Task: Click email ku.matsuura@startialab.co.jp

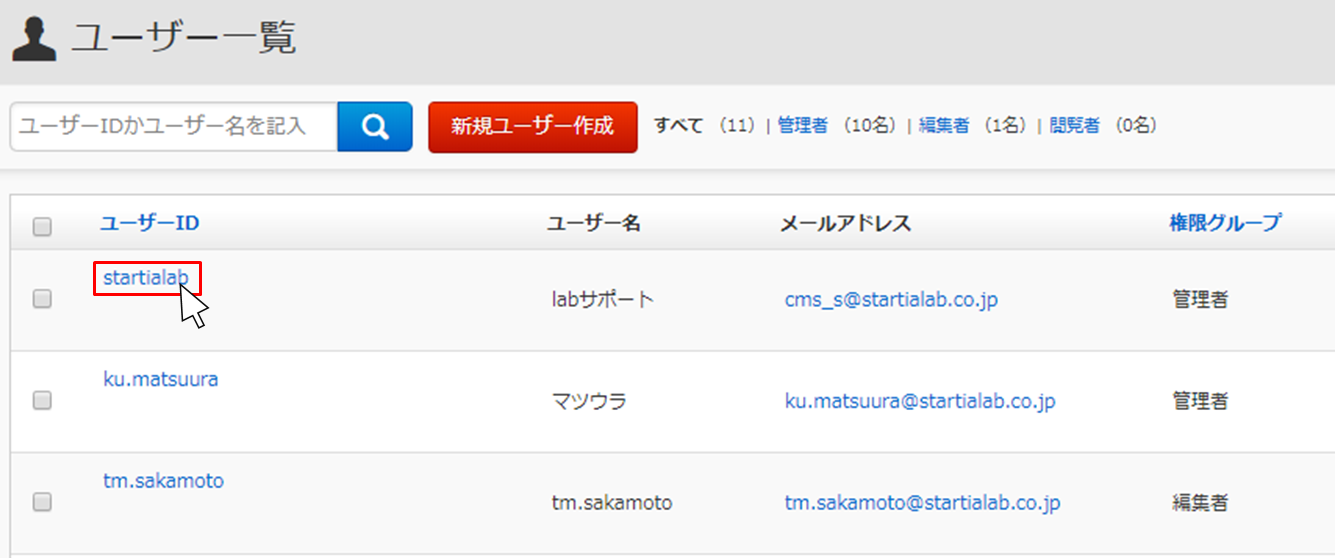Action: tap(920, 401)
